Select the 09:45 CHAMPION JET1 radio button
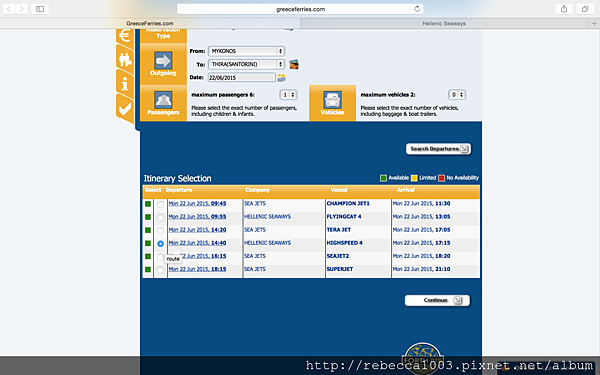 click(x=160, y=204)
